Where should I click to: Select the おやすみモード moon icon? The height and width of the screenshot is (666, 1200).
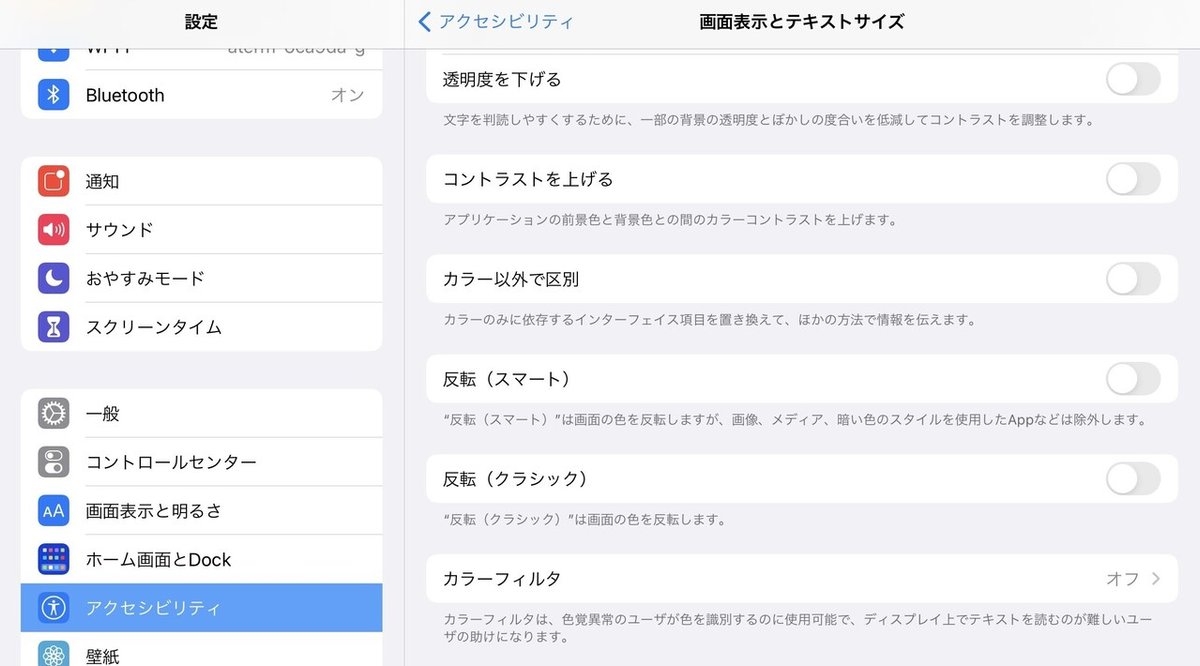click(x=52, y=278)
